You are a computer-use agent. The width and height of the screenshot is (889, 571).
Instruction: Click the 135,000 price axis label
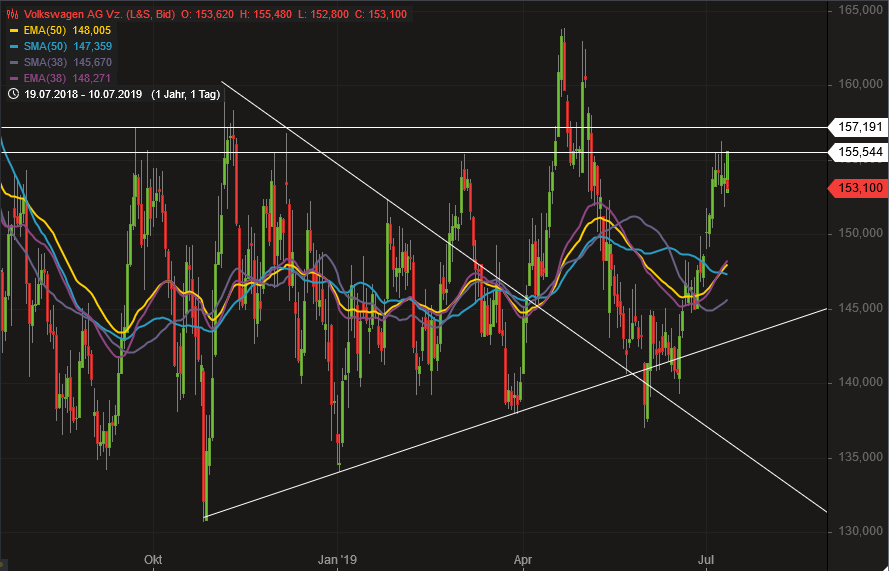(x=861, y=457)
